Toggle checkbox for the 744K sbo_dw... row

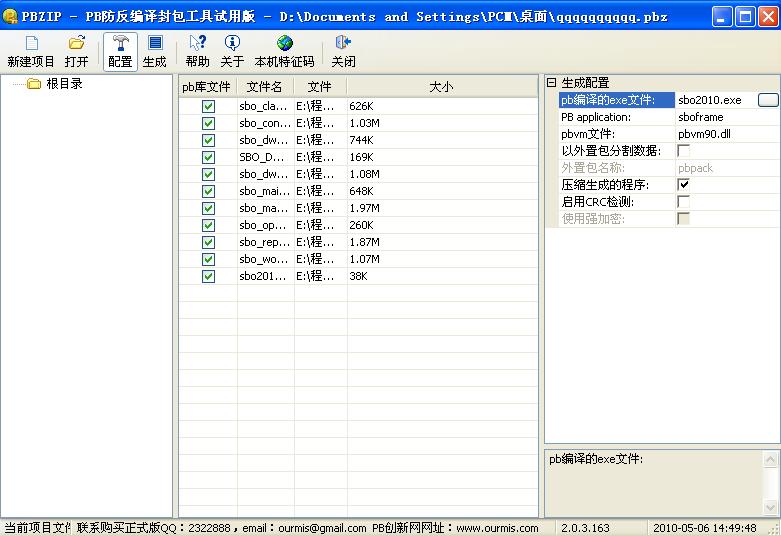208,140
